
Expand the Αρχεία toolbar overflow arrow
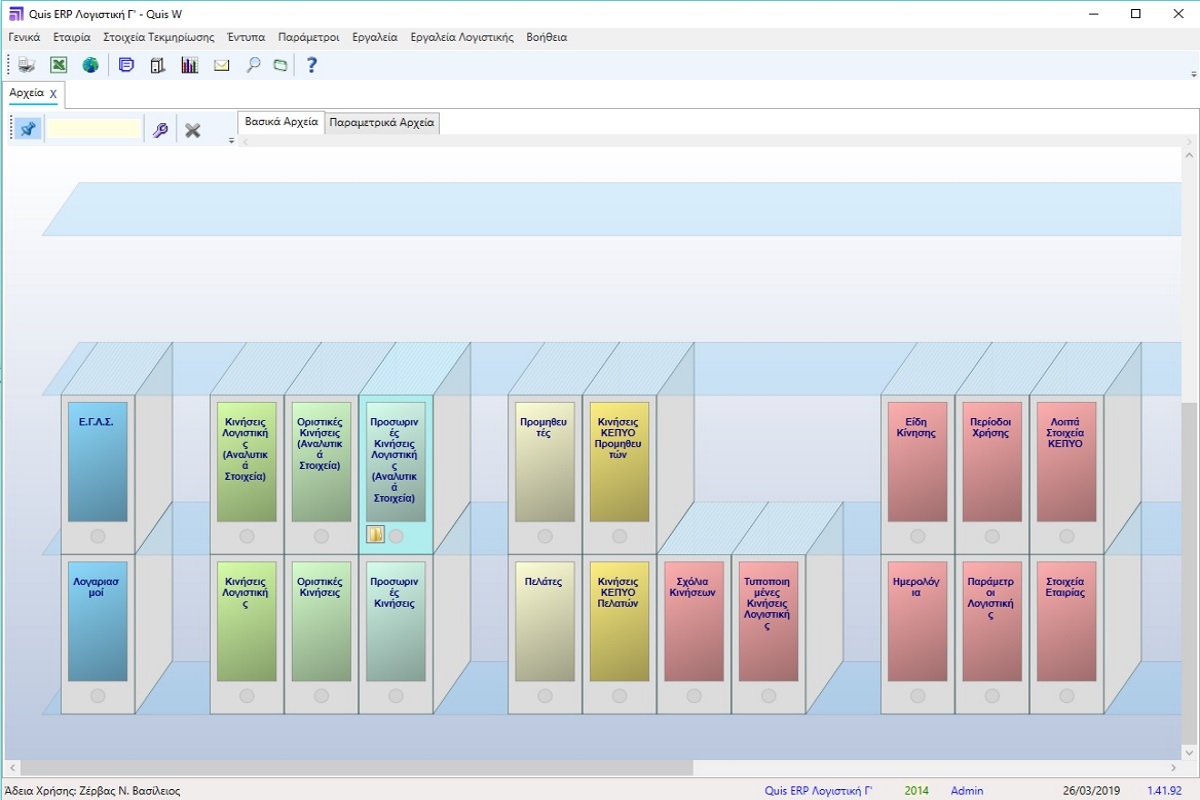[x=232, y=141]
